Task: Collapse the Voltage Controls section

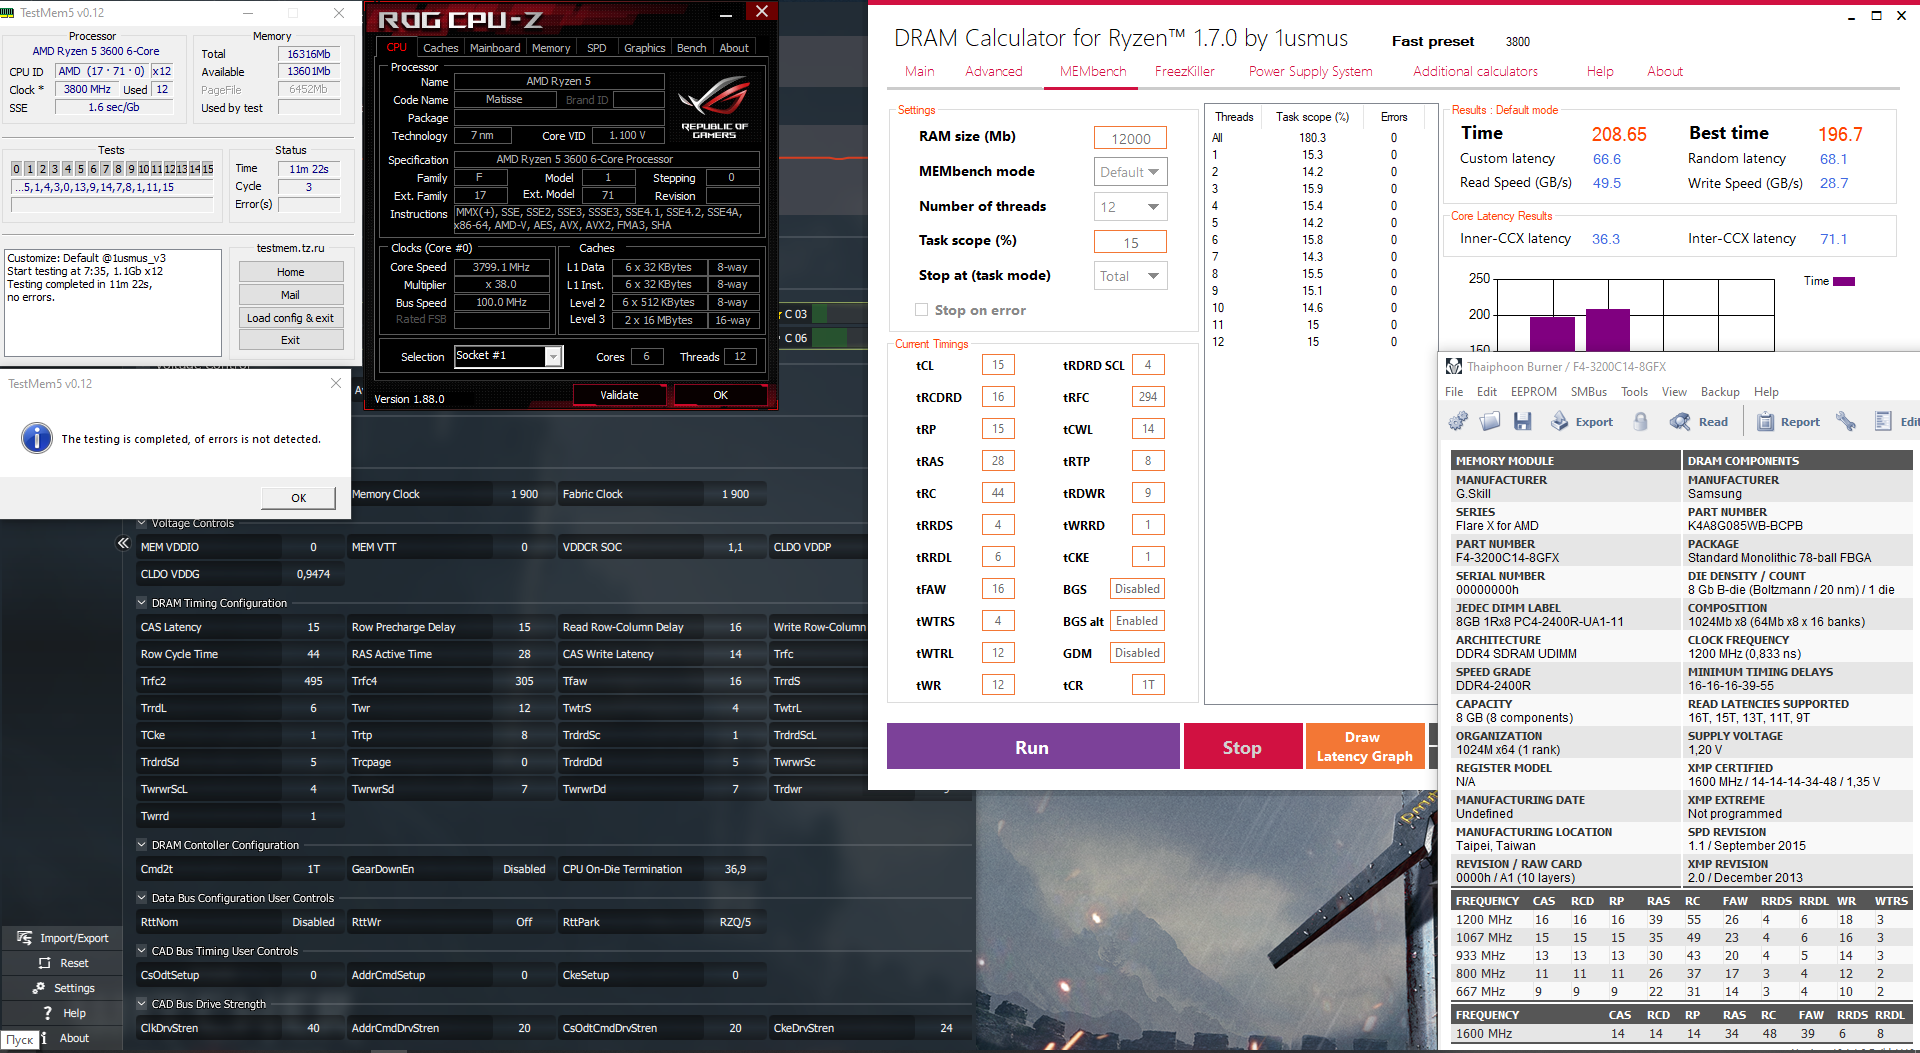Action: [142, 523]
